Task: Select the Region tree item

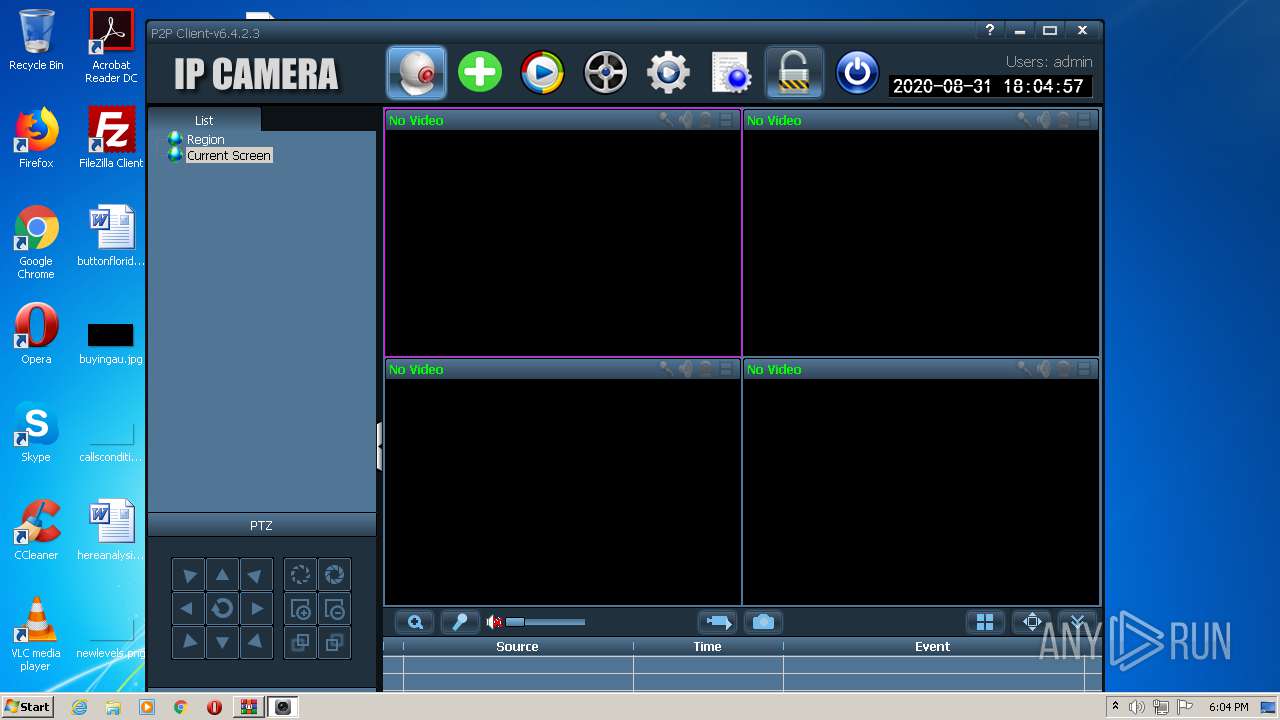Action: pos(205,139)
